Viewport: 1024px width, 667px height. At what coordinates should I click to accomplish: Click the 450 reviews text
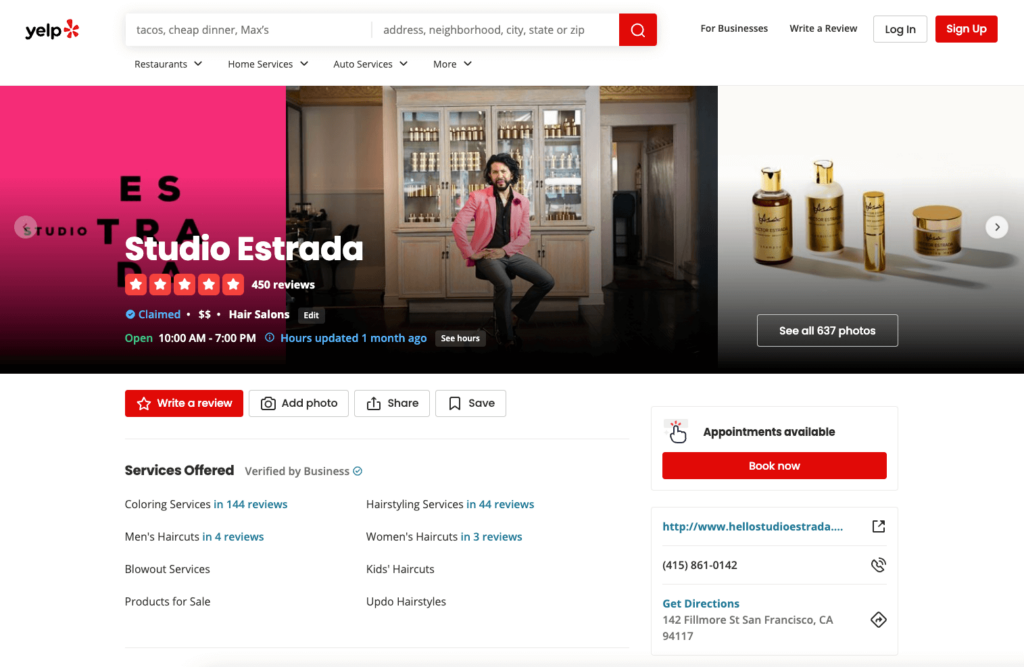[283, 285]
